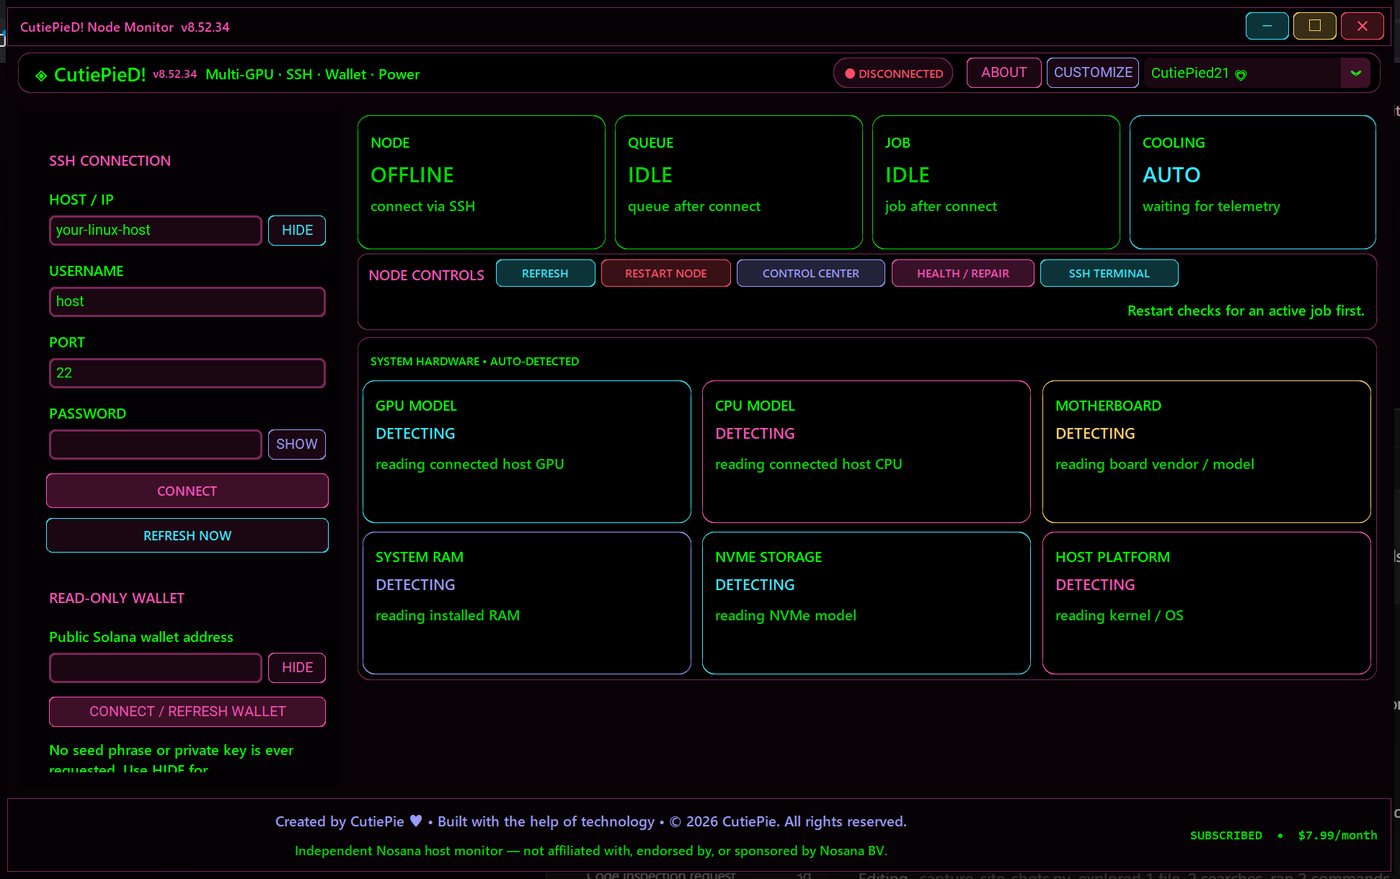
Task: Click the Port input field
Action: 187,373
